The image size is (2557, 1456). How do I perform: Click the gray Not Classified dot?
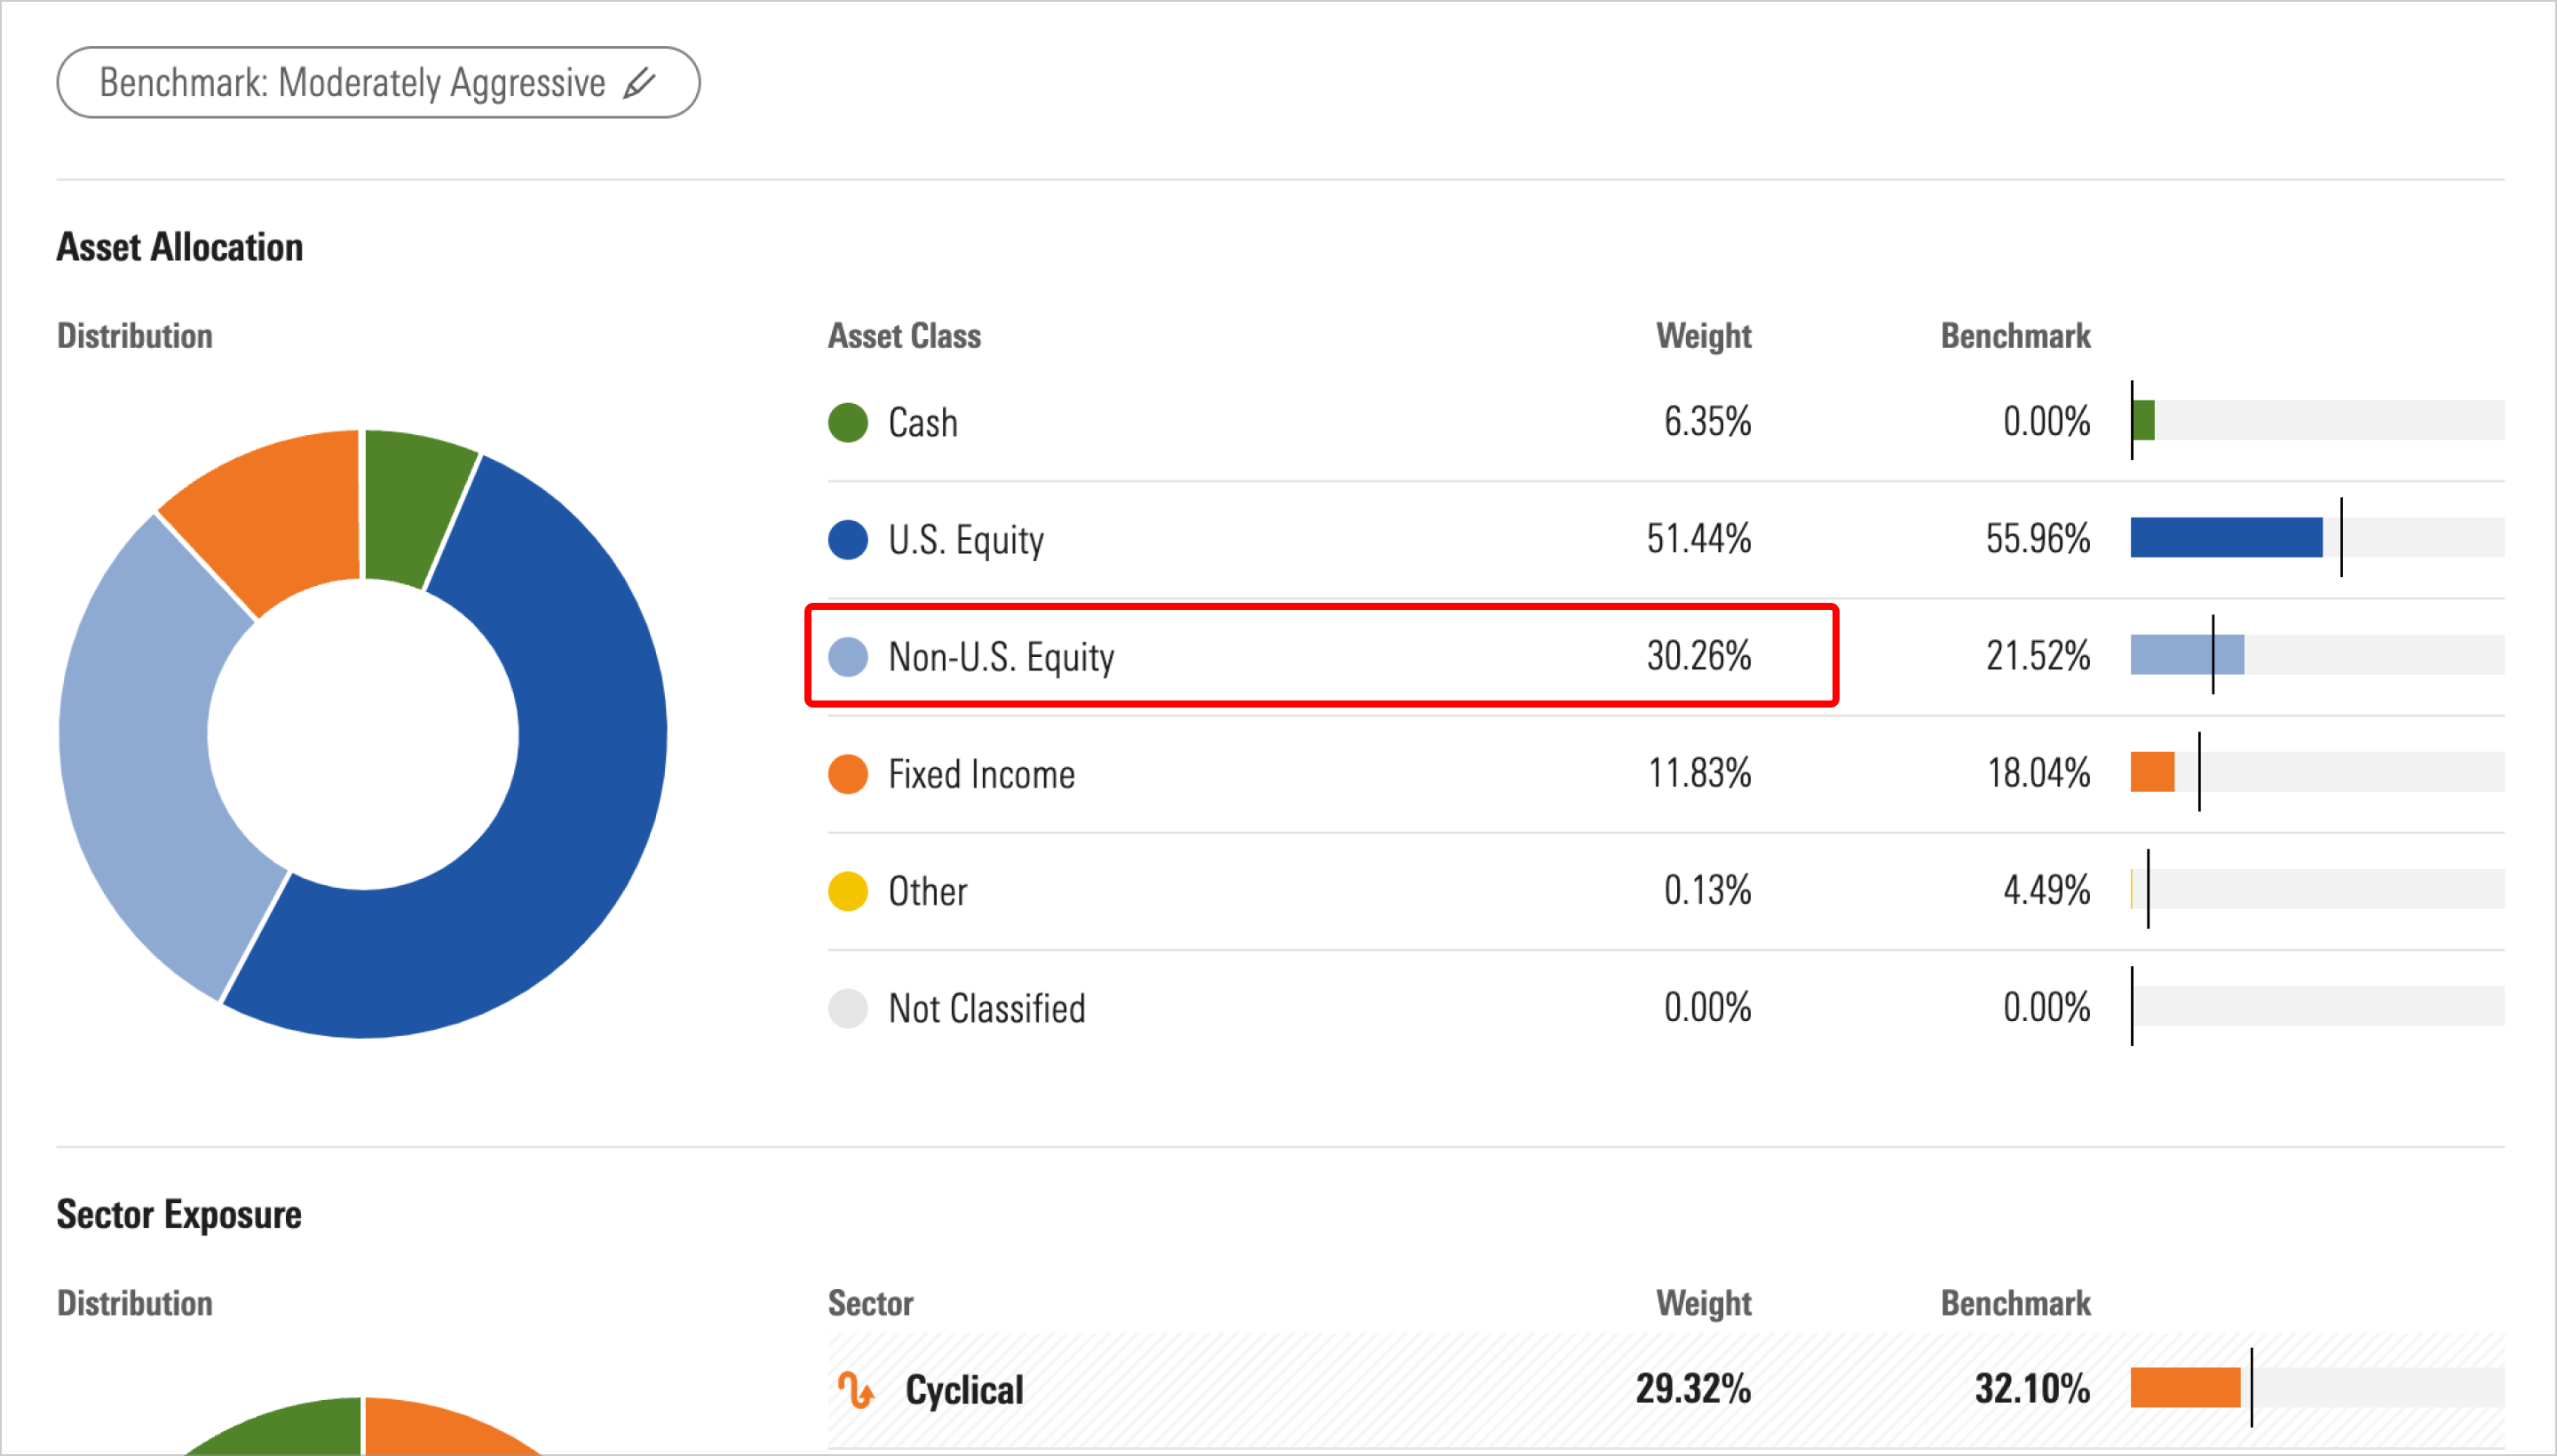click(848, 1008)
